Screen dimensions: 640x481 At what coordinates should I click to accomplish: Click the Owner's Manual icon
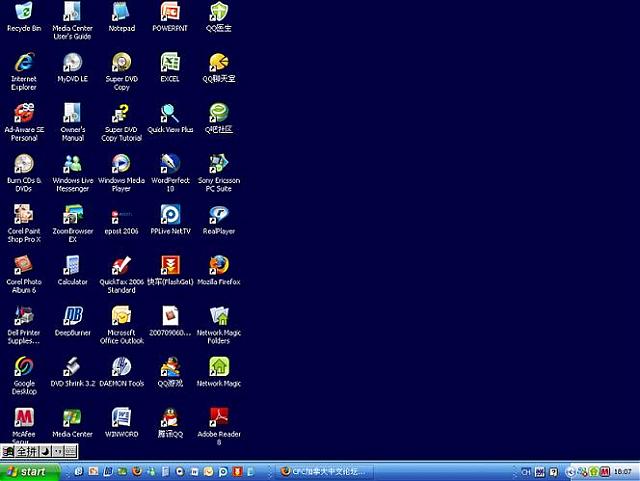73,113
